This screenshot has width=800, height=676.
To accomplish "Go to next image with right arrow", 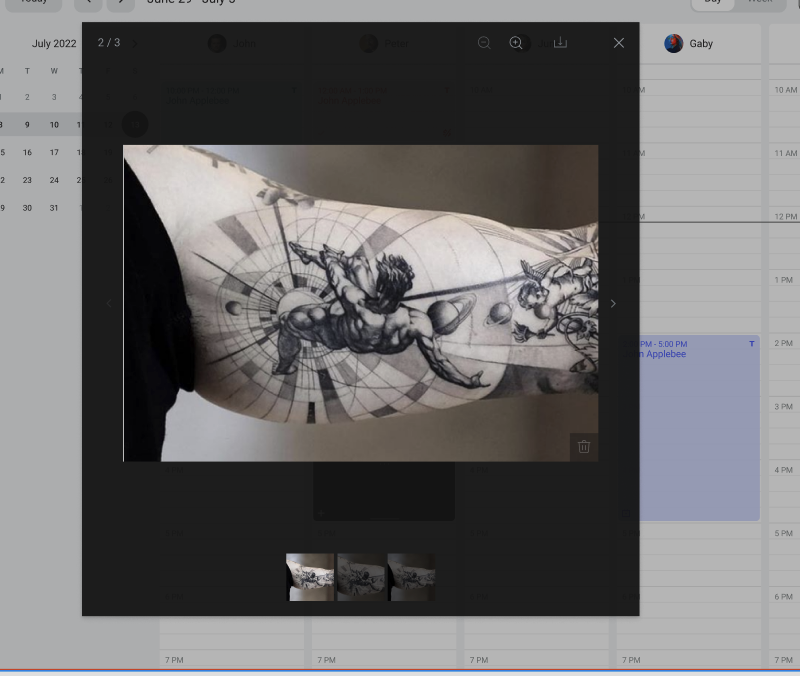I will [x=613, y=304].
